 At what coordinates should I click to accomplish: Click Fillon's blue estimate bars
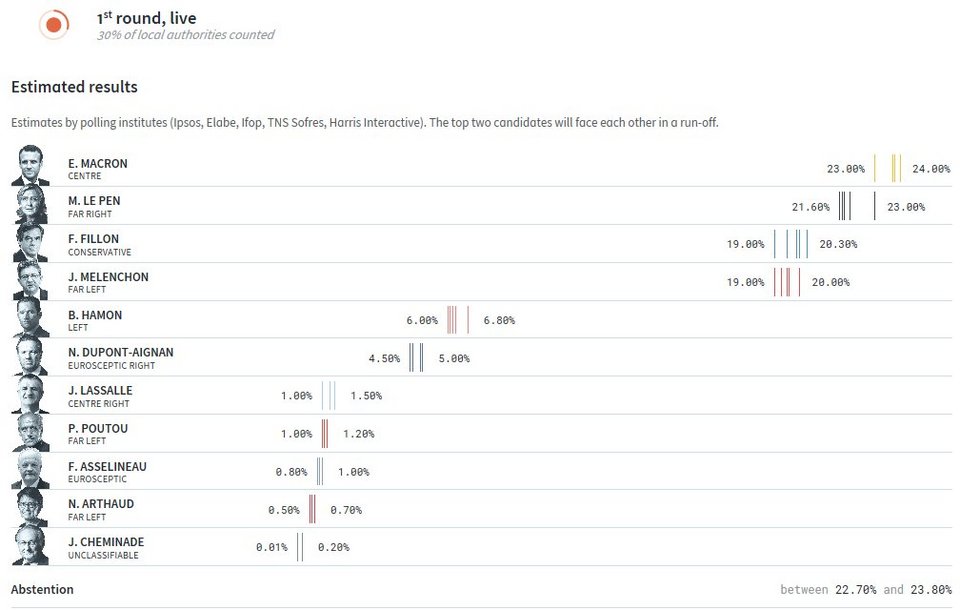tap(791, 244)
